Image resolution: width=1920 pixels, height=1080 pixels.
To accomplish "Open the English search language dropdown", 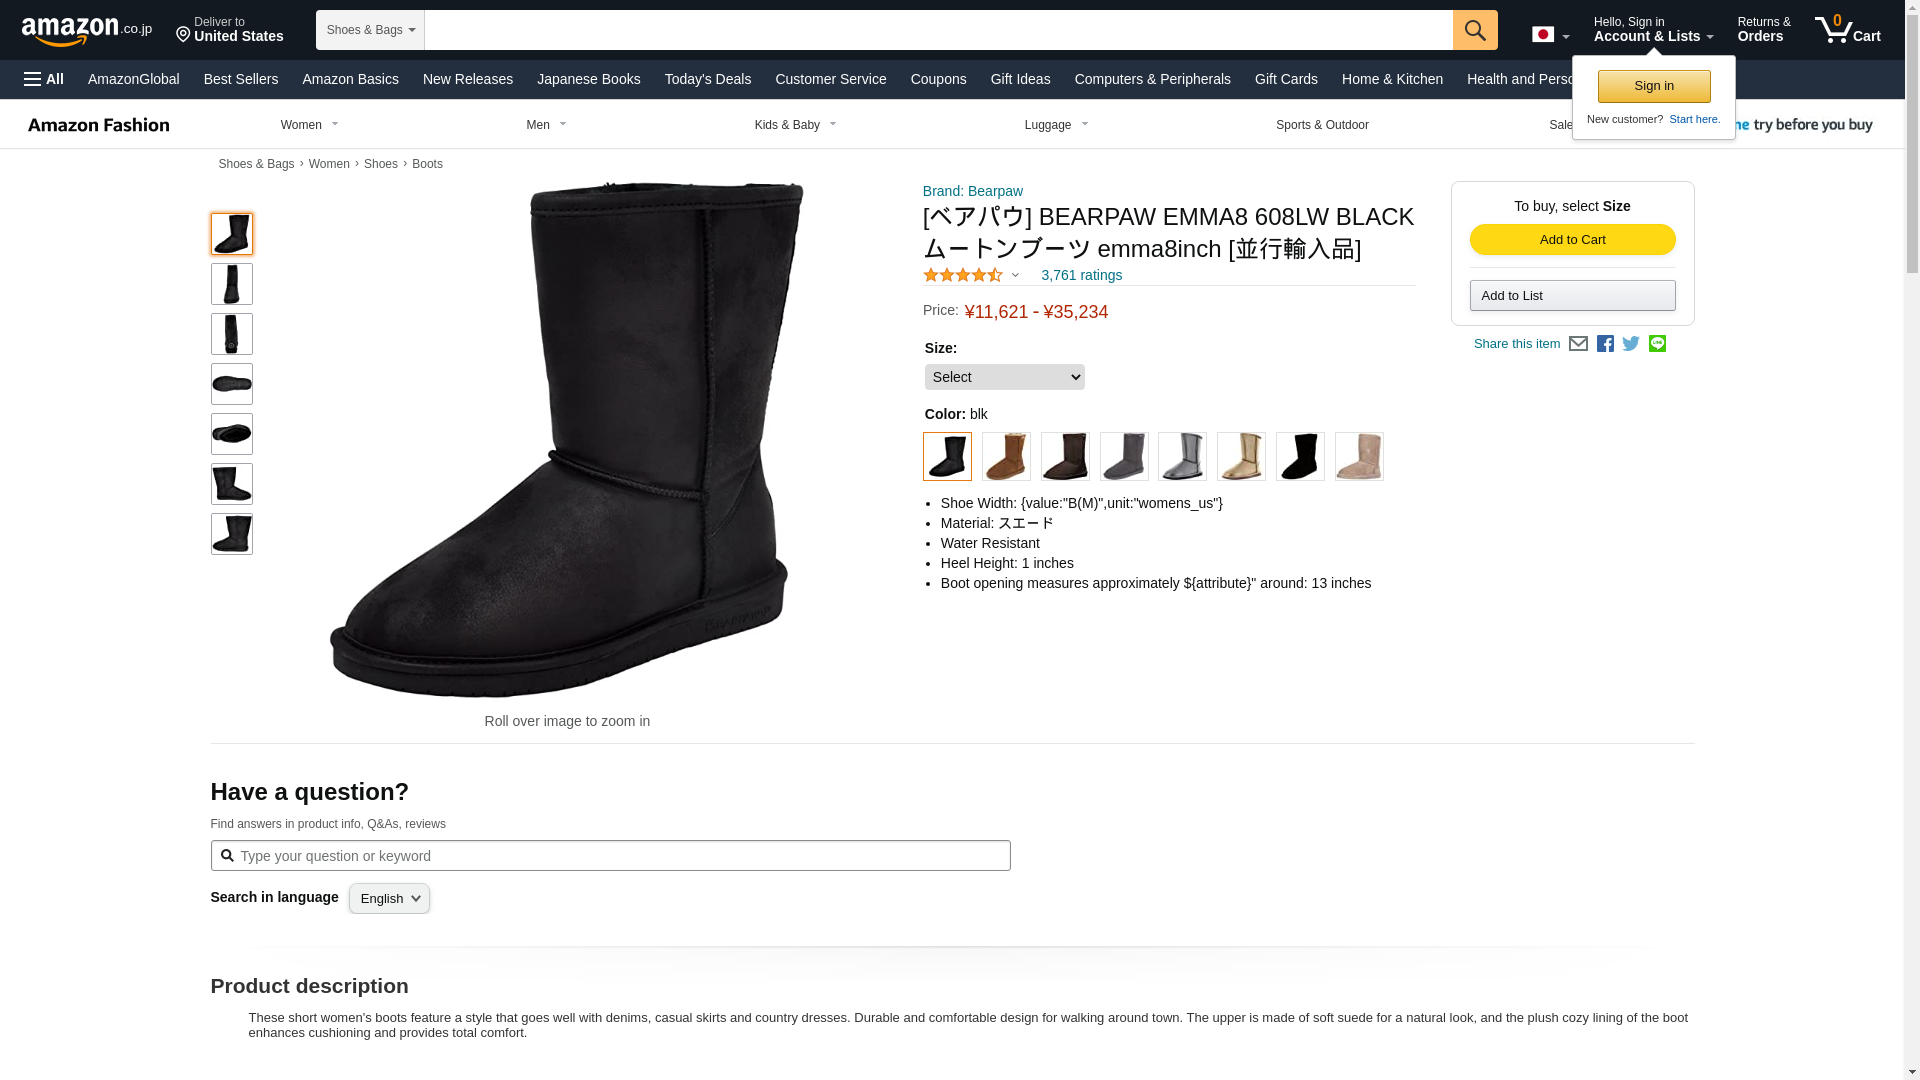I will pyautogui.click(x=389, y=898).
